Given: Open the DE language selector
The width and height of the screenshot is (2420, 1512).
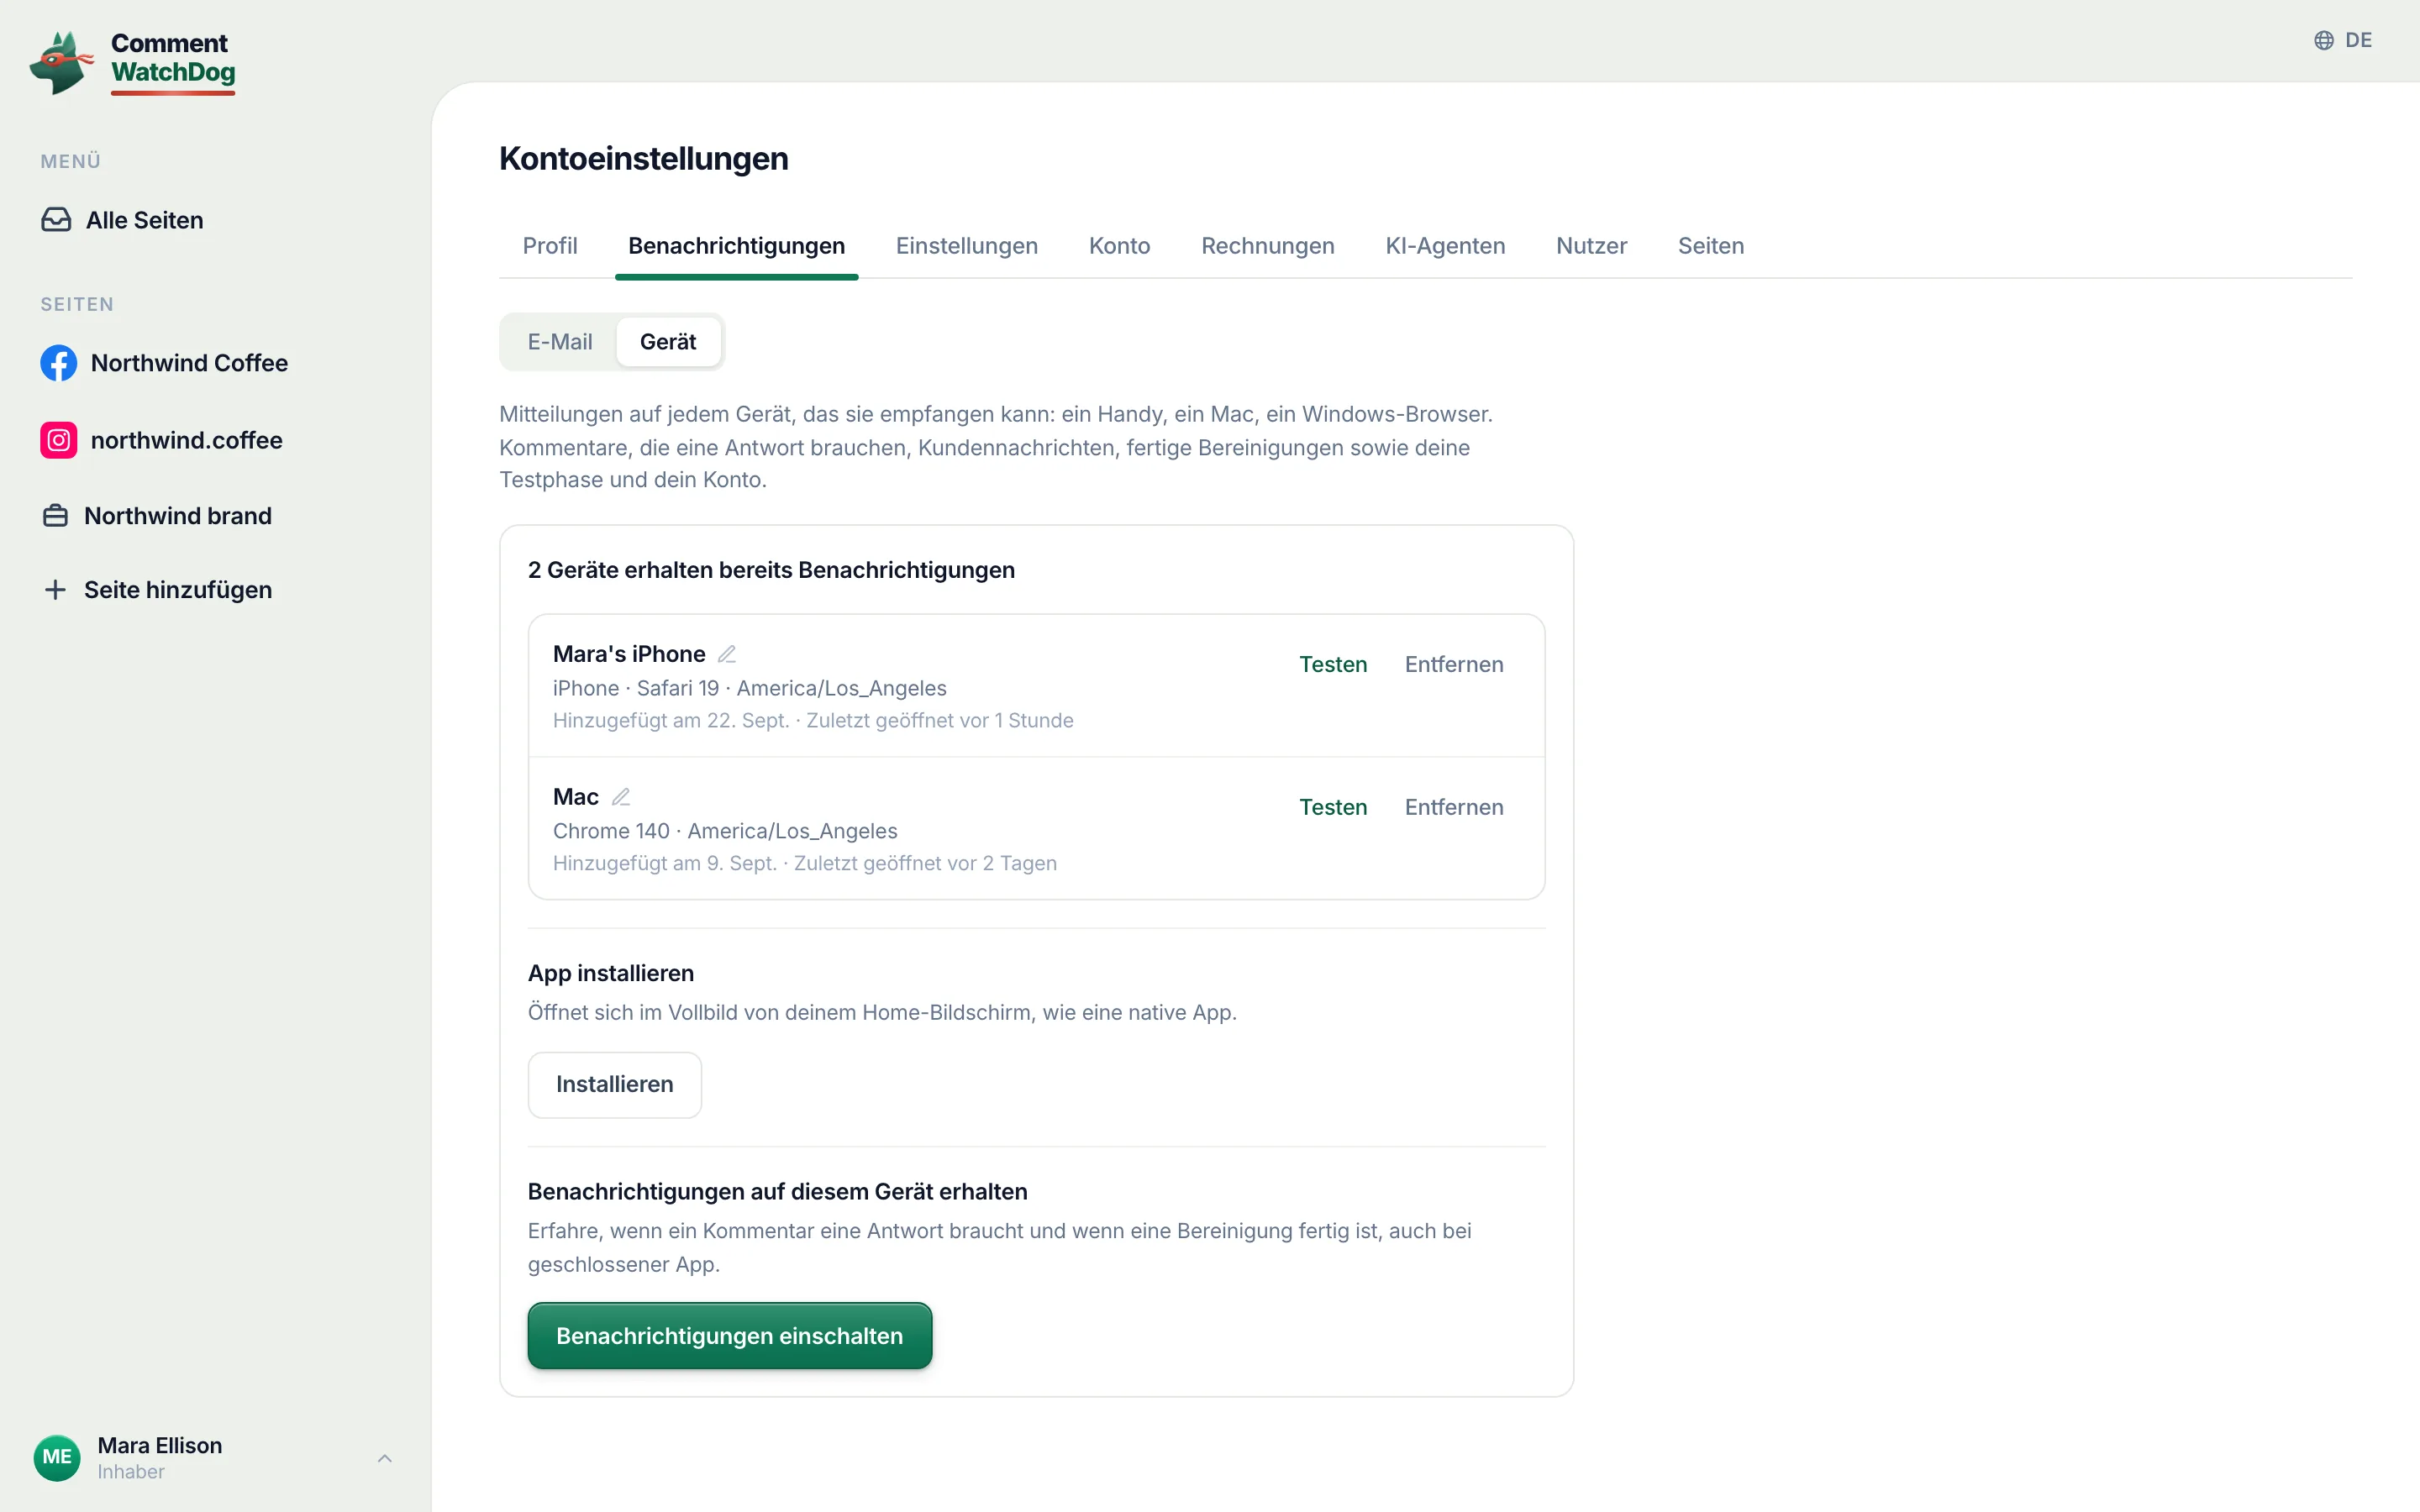Looking at the screenshot, I should 2343,40.
